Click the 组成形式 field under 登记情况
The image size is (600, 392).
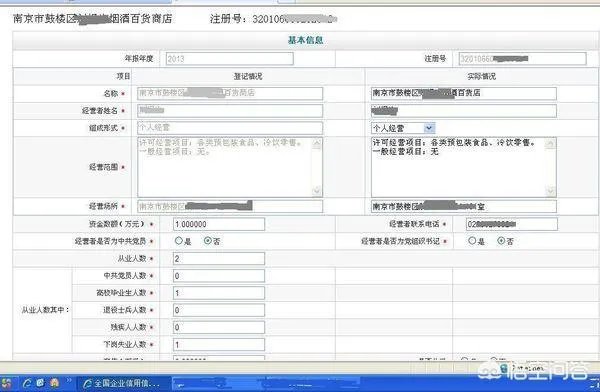(x=230, y=127)
